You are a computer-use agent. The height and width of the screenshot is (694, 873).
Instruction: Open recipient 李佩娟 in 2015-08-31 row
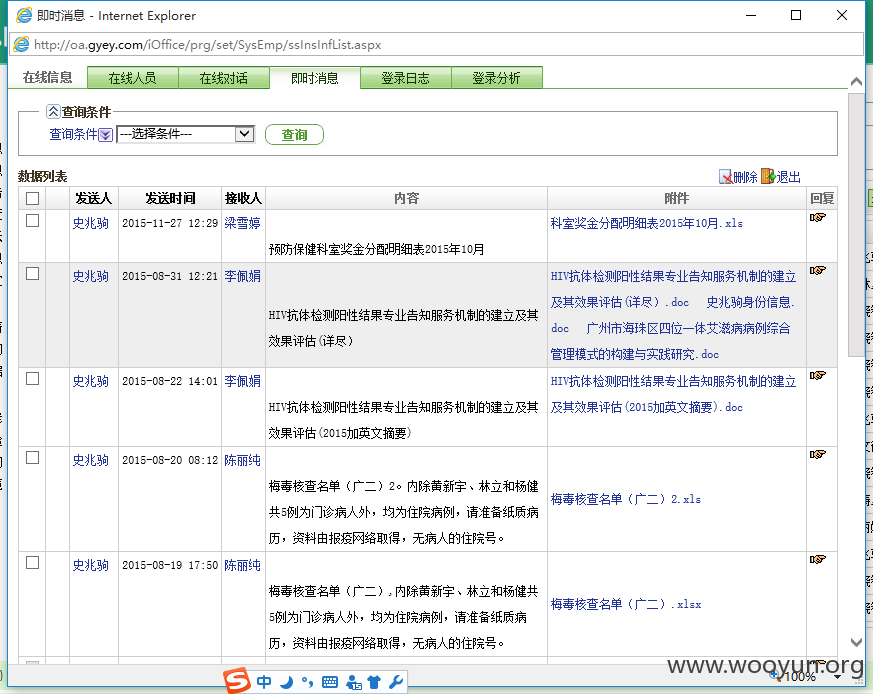[x=242, y=276]
